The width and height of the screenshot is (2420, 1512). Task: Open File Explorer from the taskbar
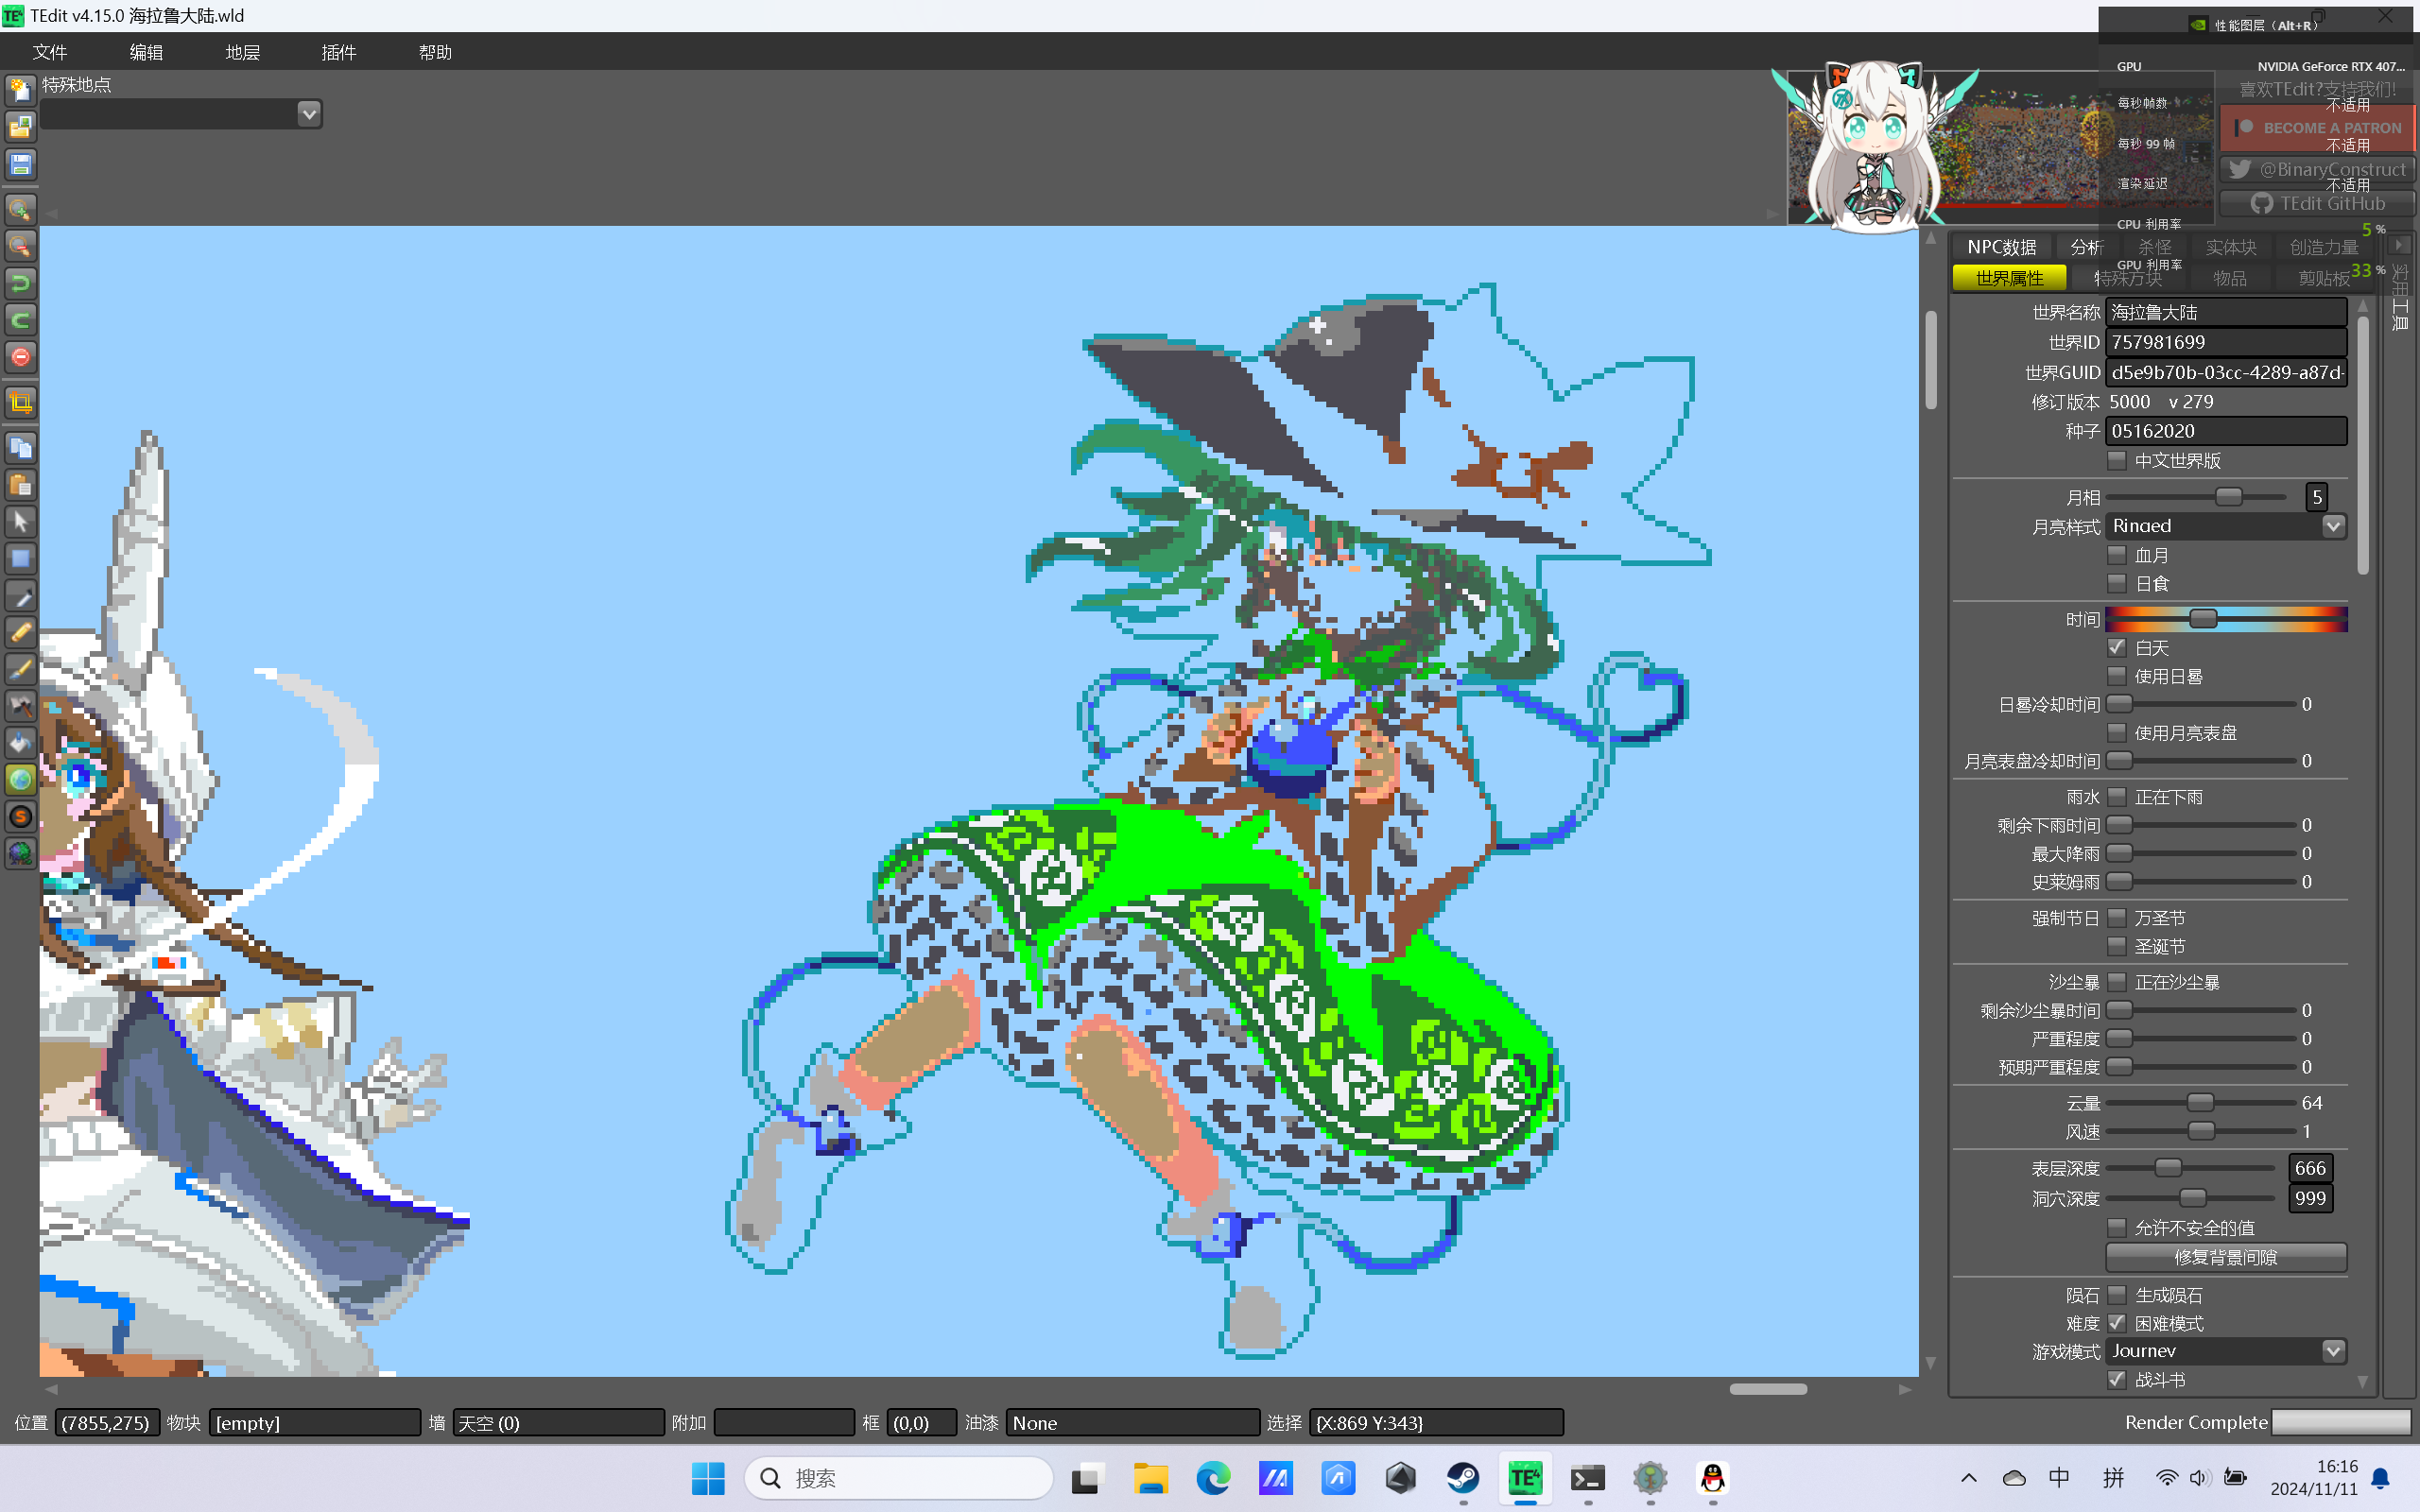1150,1478
